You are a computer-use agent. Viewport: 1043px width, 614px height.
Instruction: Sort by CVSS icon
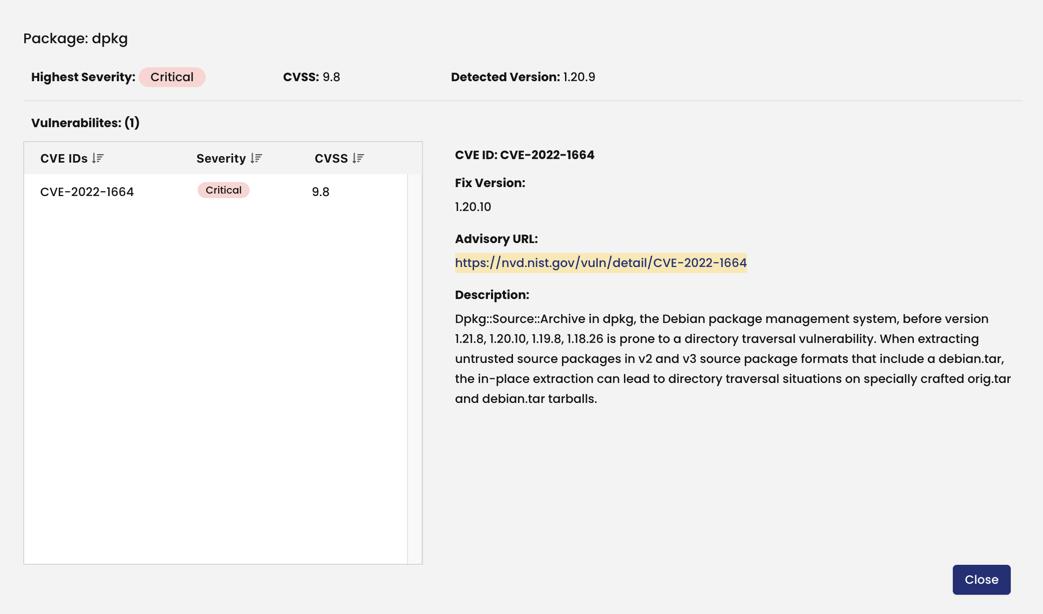[358, 158]
